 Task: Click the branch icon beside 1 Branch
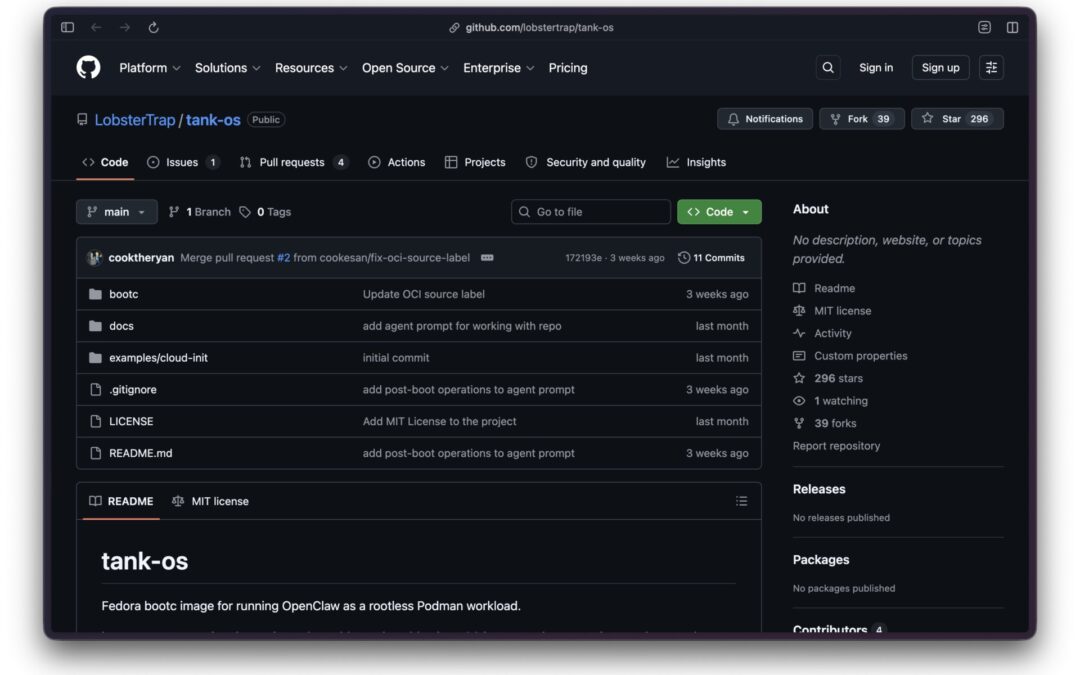coord(174,212)
